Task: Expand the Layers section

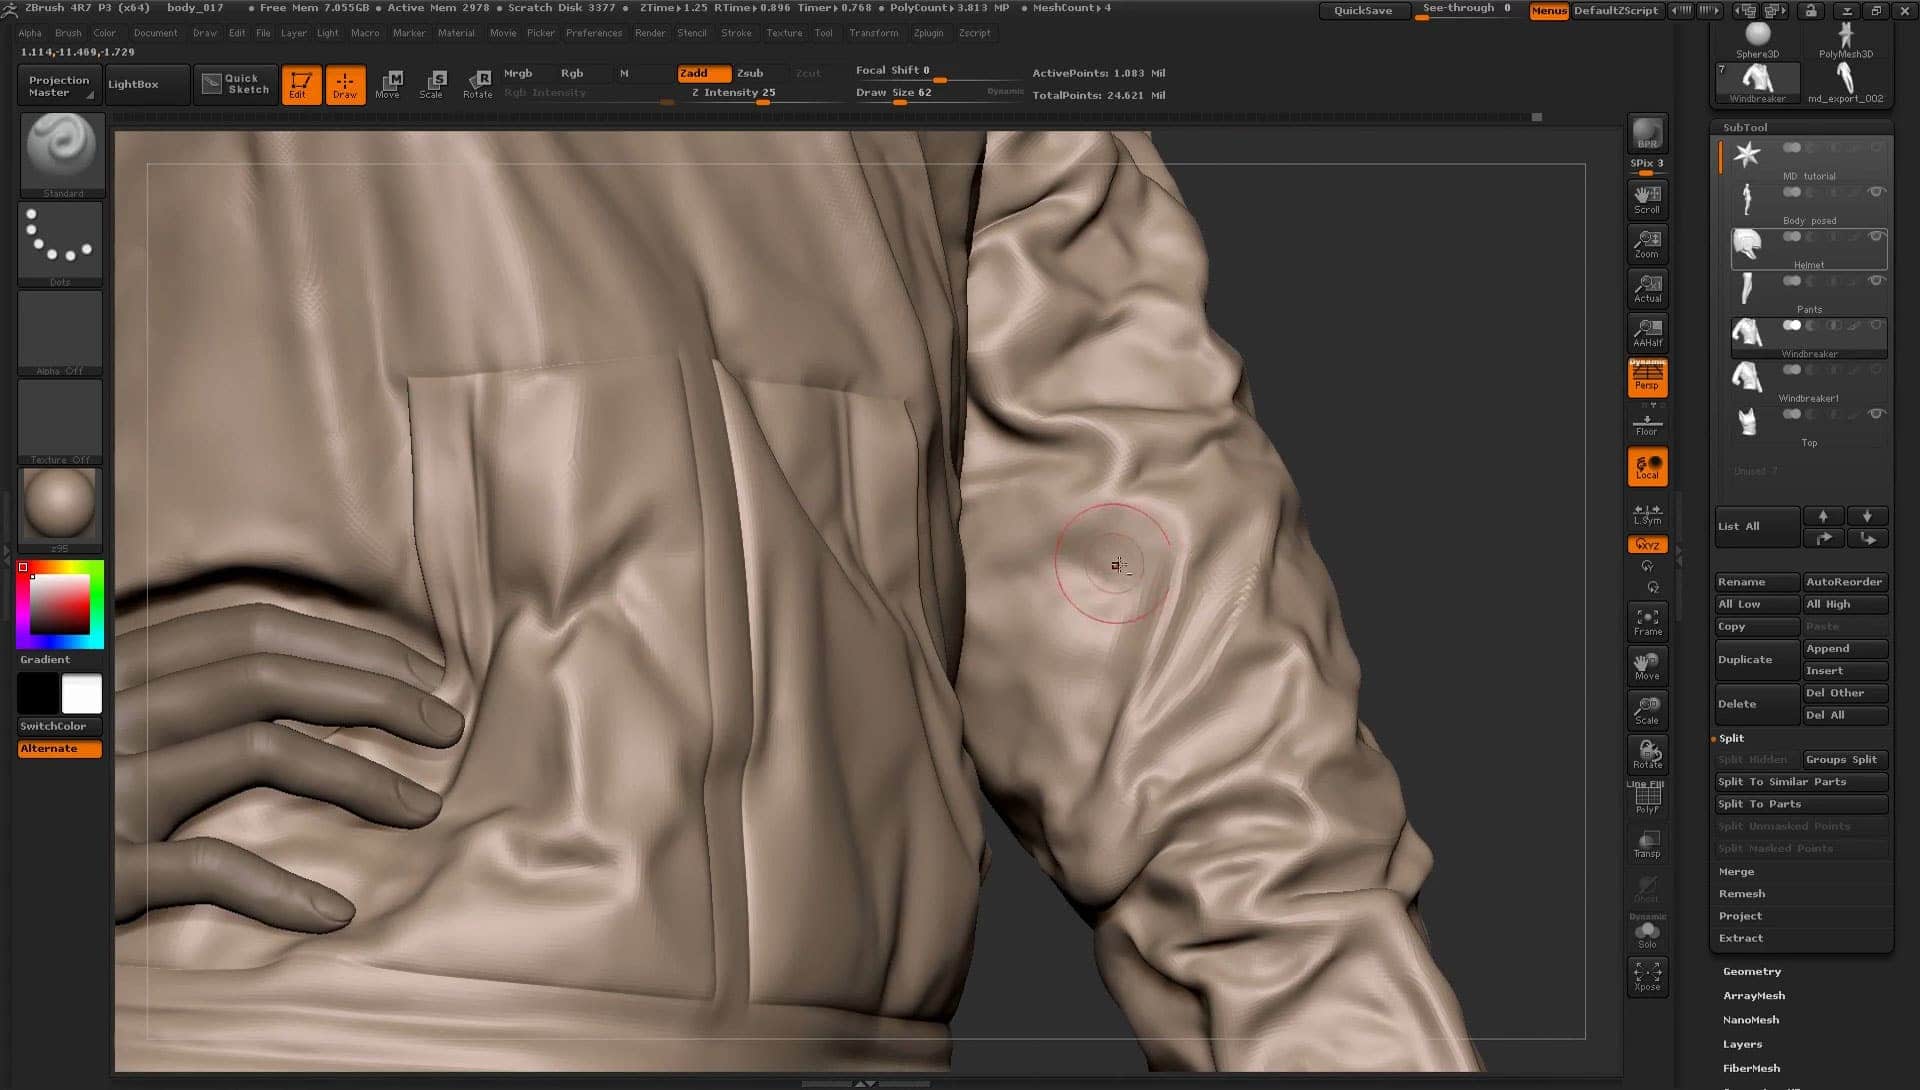Action: point(1742,1044)
